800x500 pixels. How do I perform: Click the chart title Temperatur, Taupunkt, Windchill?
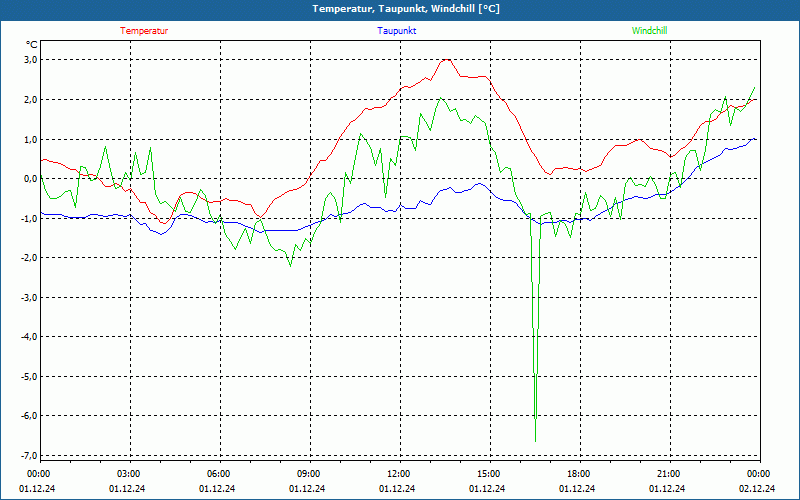406,9
